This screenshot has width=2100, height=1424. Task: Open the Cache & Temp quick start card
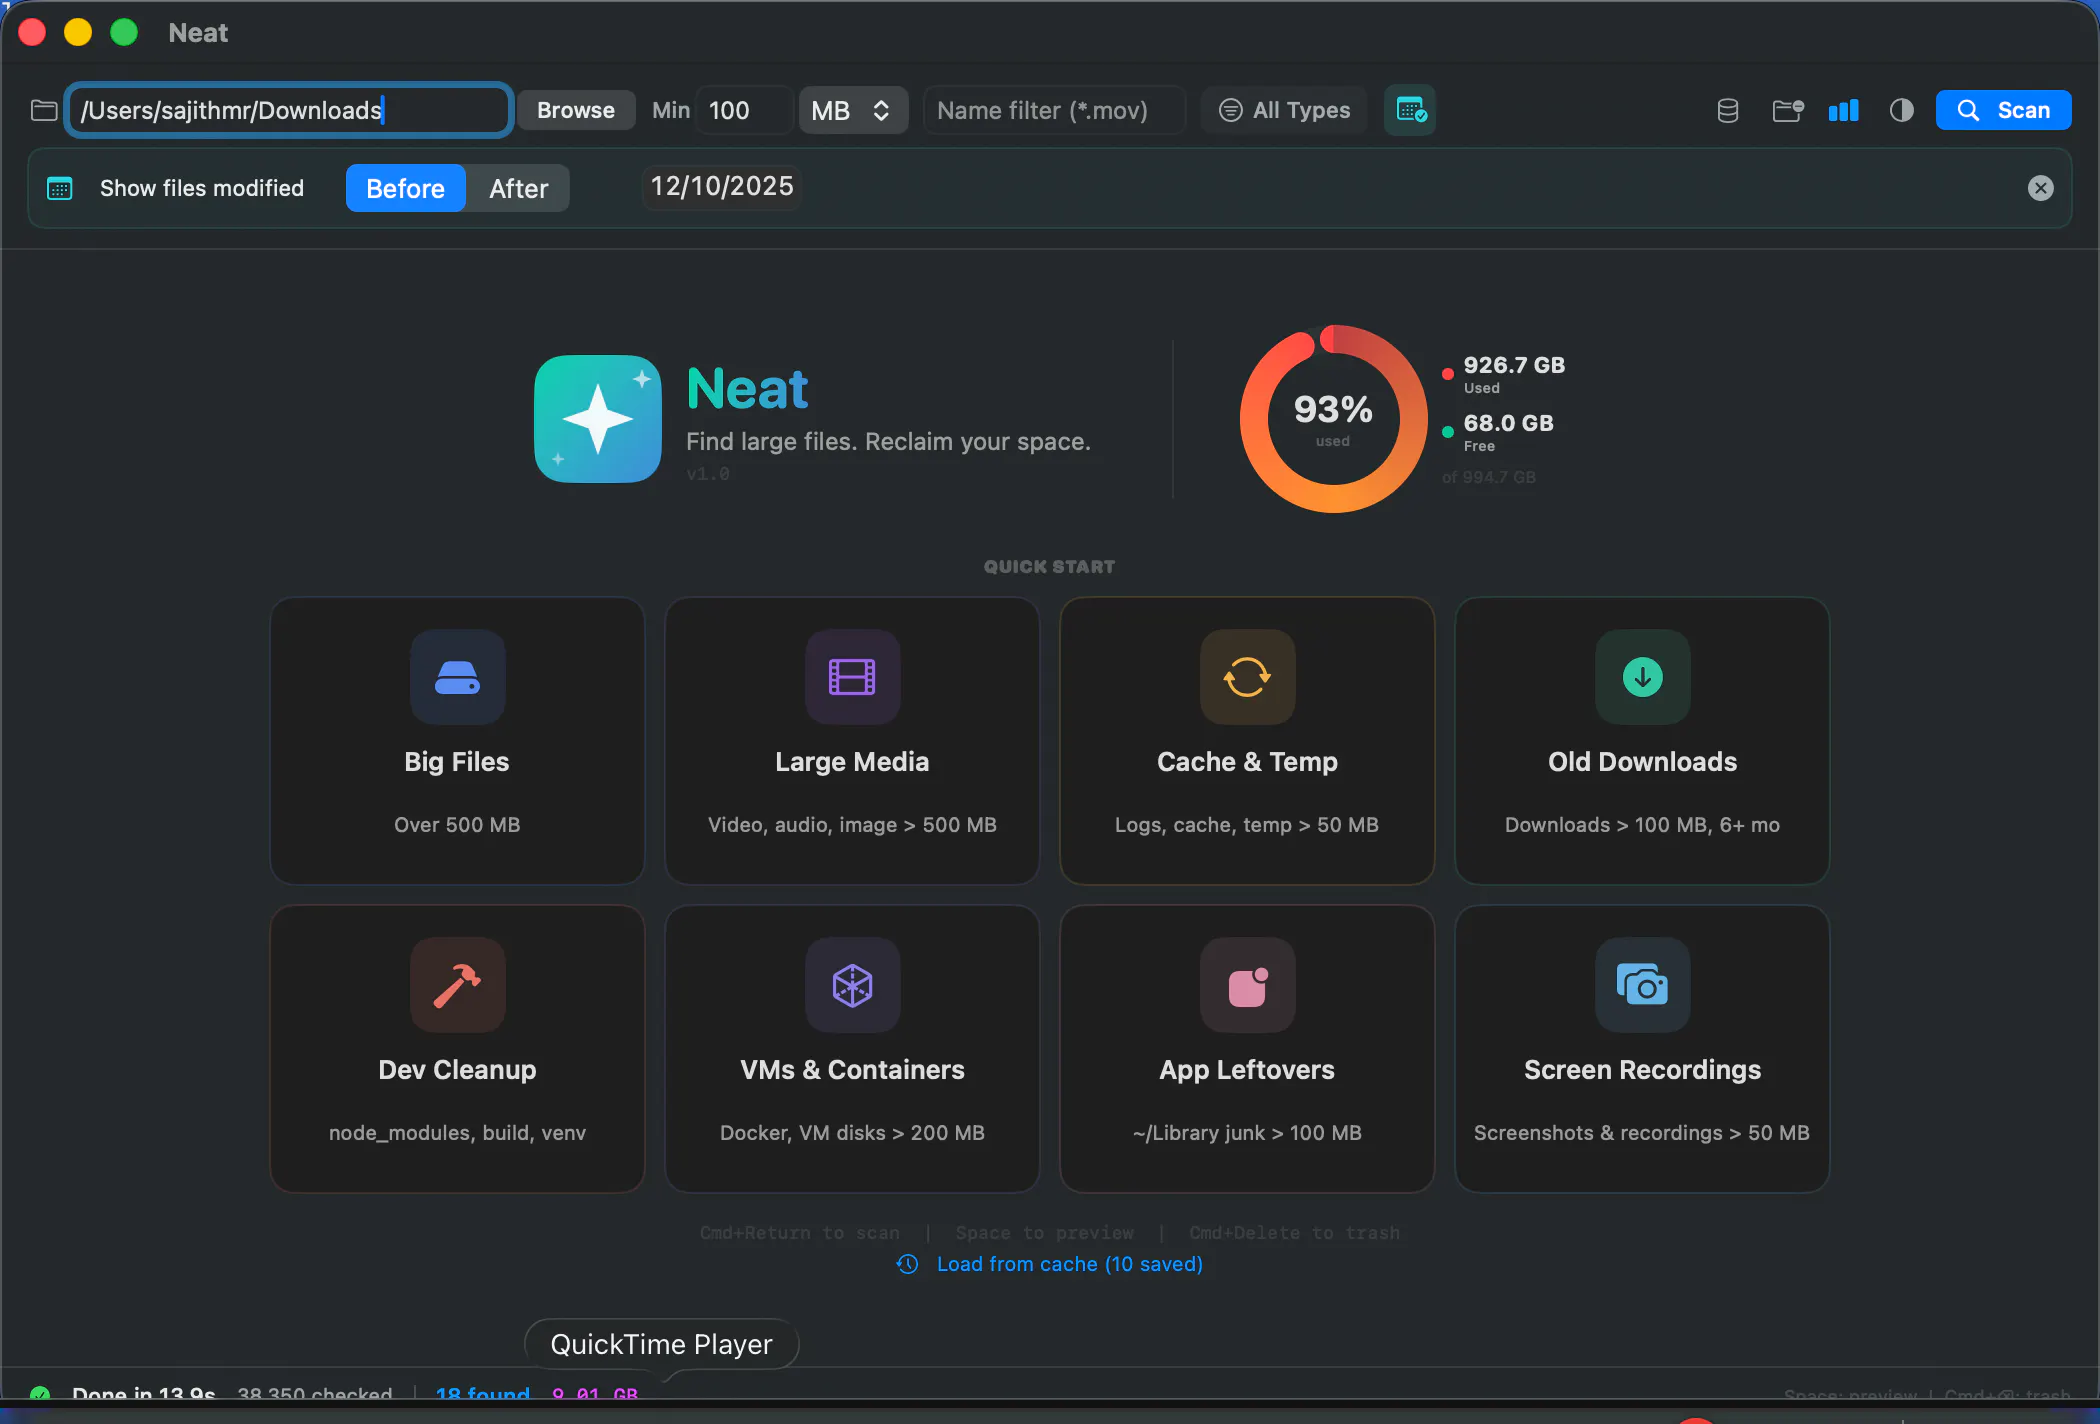click(1247, 740)
